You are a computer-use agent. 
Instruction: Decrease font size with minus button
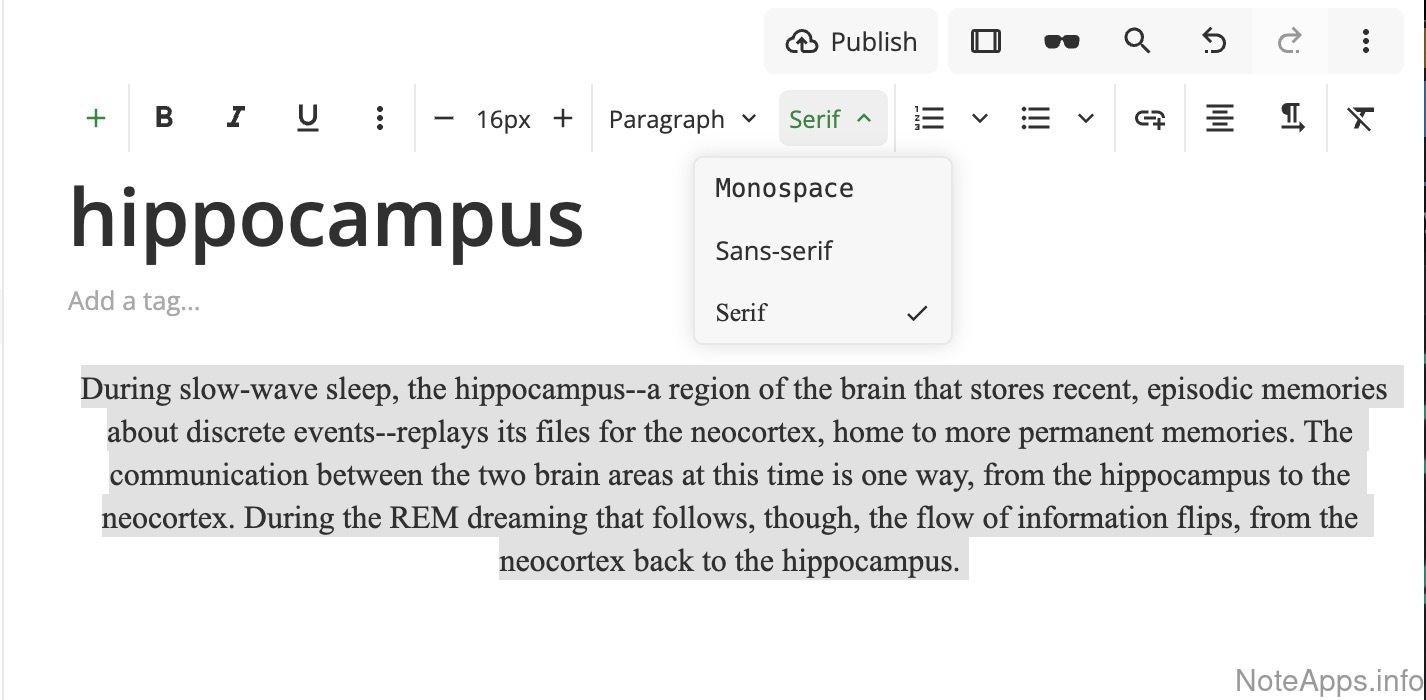[444, 119]
